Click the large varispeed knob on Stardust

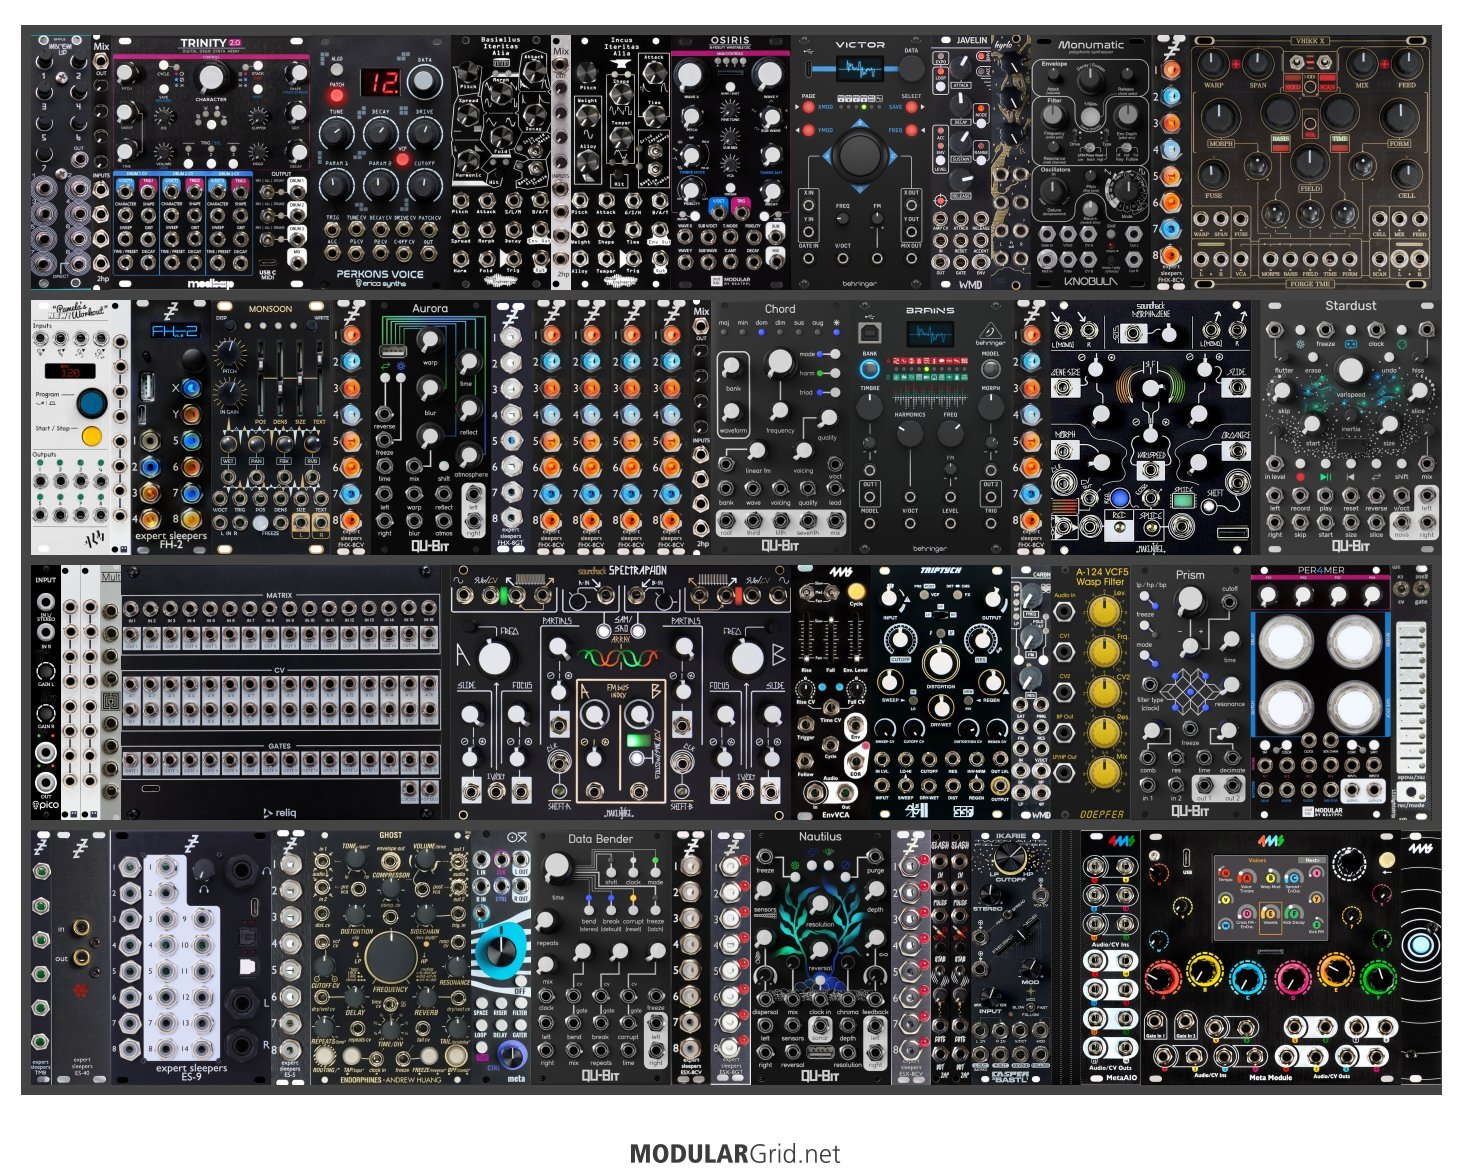click(x=1351, y=370)
